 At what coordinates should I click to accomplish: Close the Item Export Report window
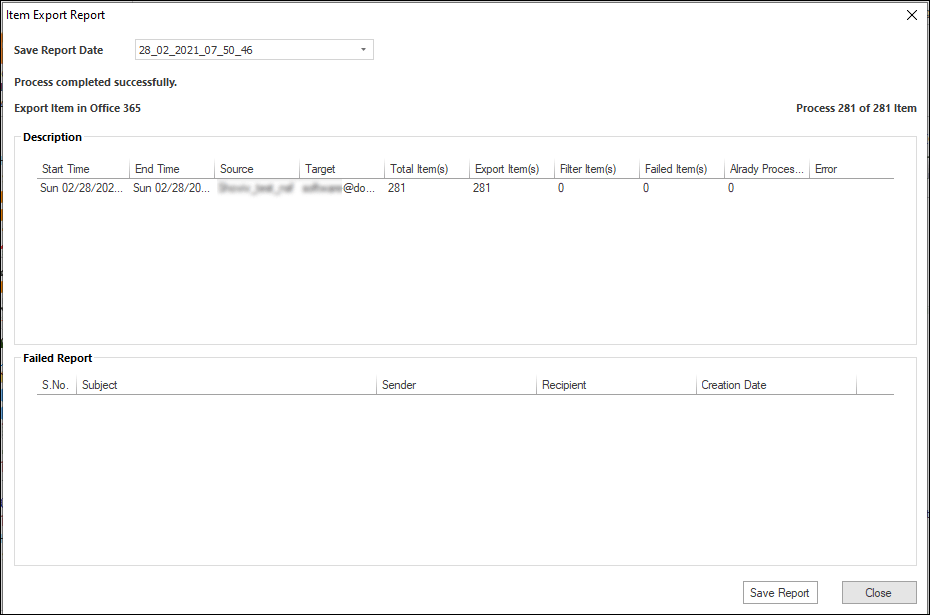click(x=912, y=15)
